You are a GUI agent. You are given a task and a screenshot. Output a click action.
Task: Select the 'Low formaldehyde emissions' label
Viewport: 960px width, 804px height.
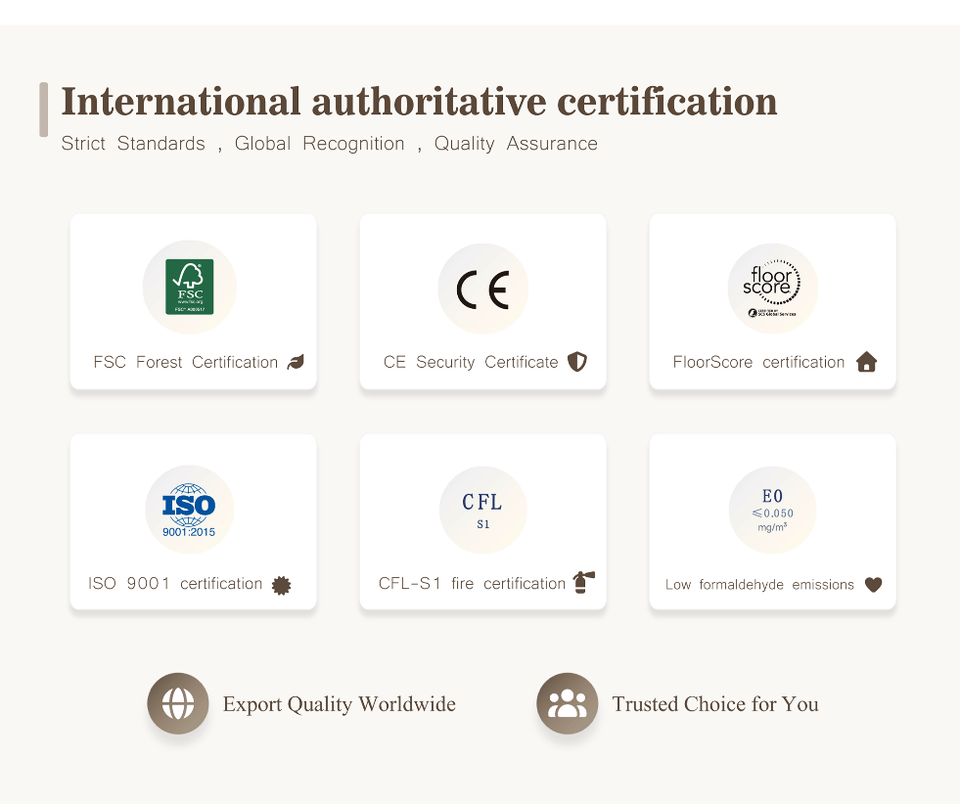point(760,585)
